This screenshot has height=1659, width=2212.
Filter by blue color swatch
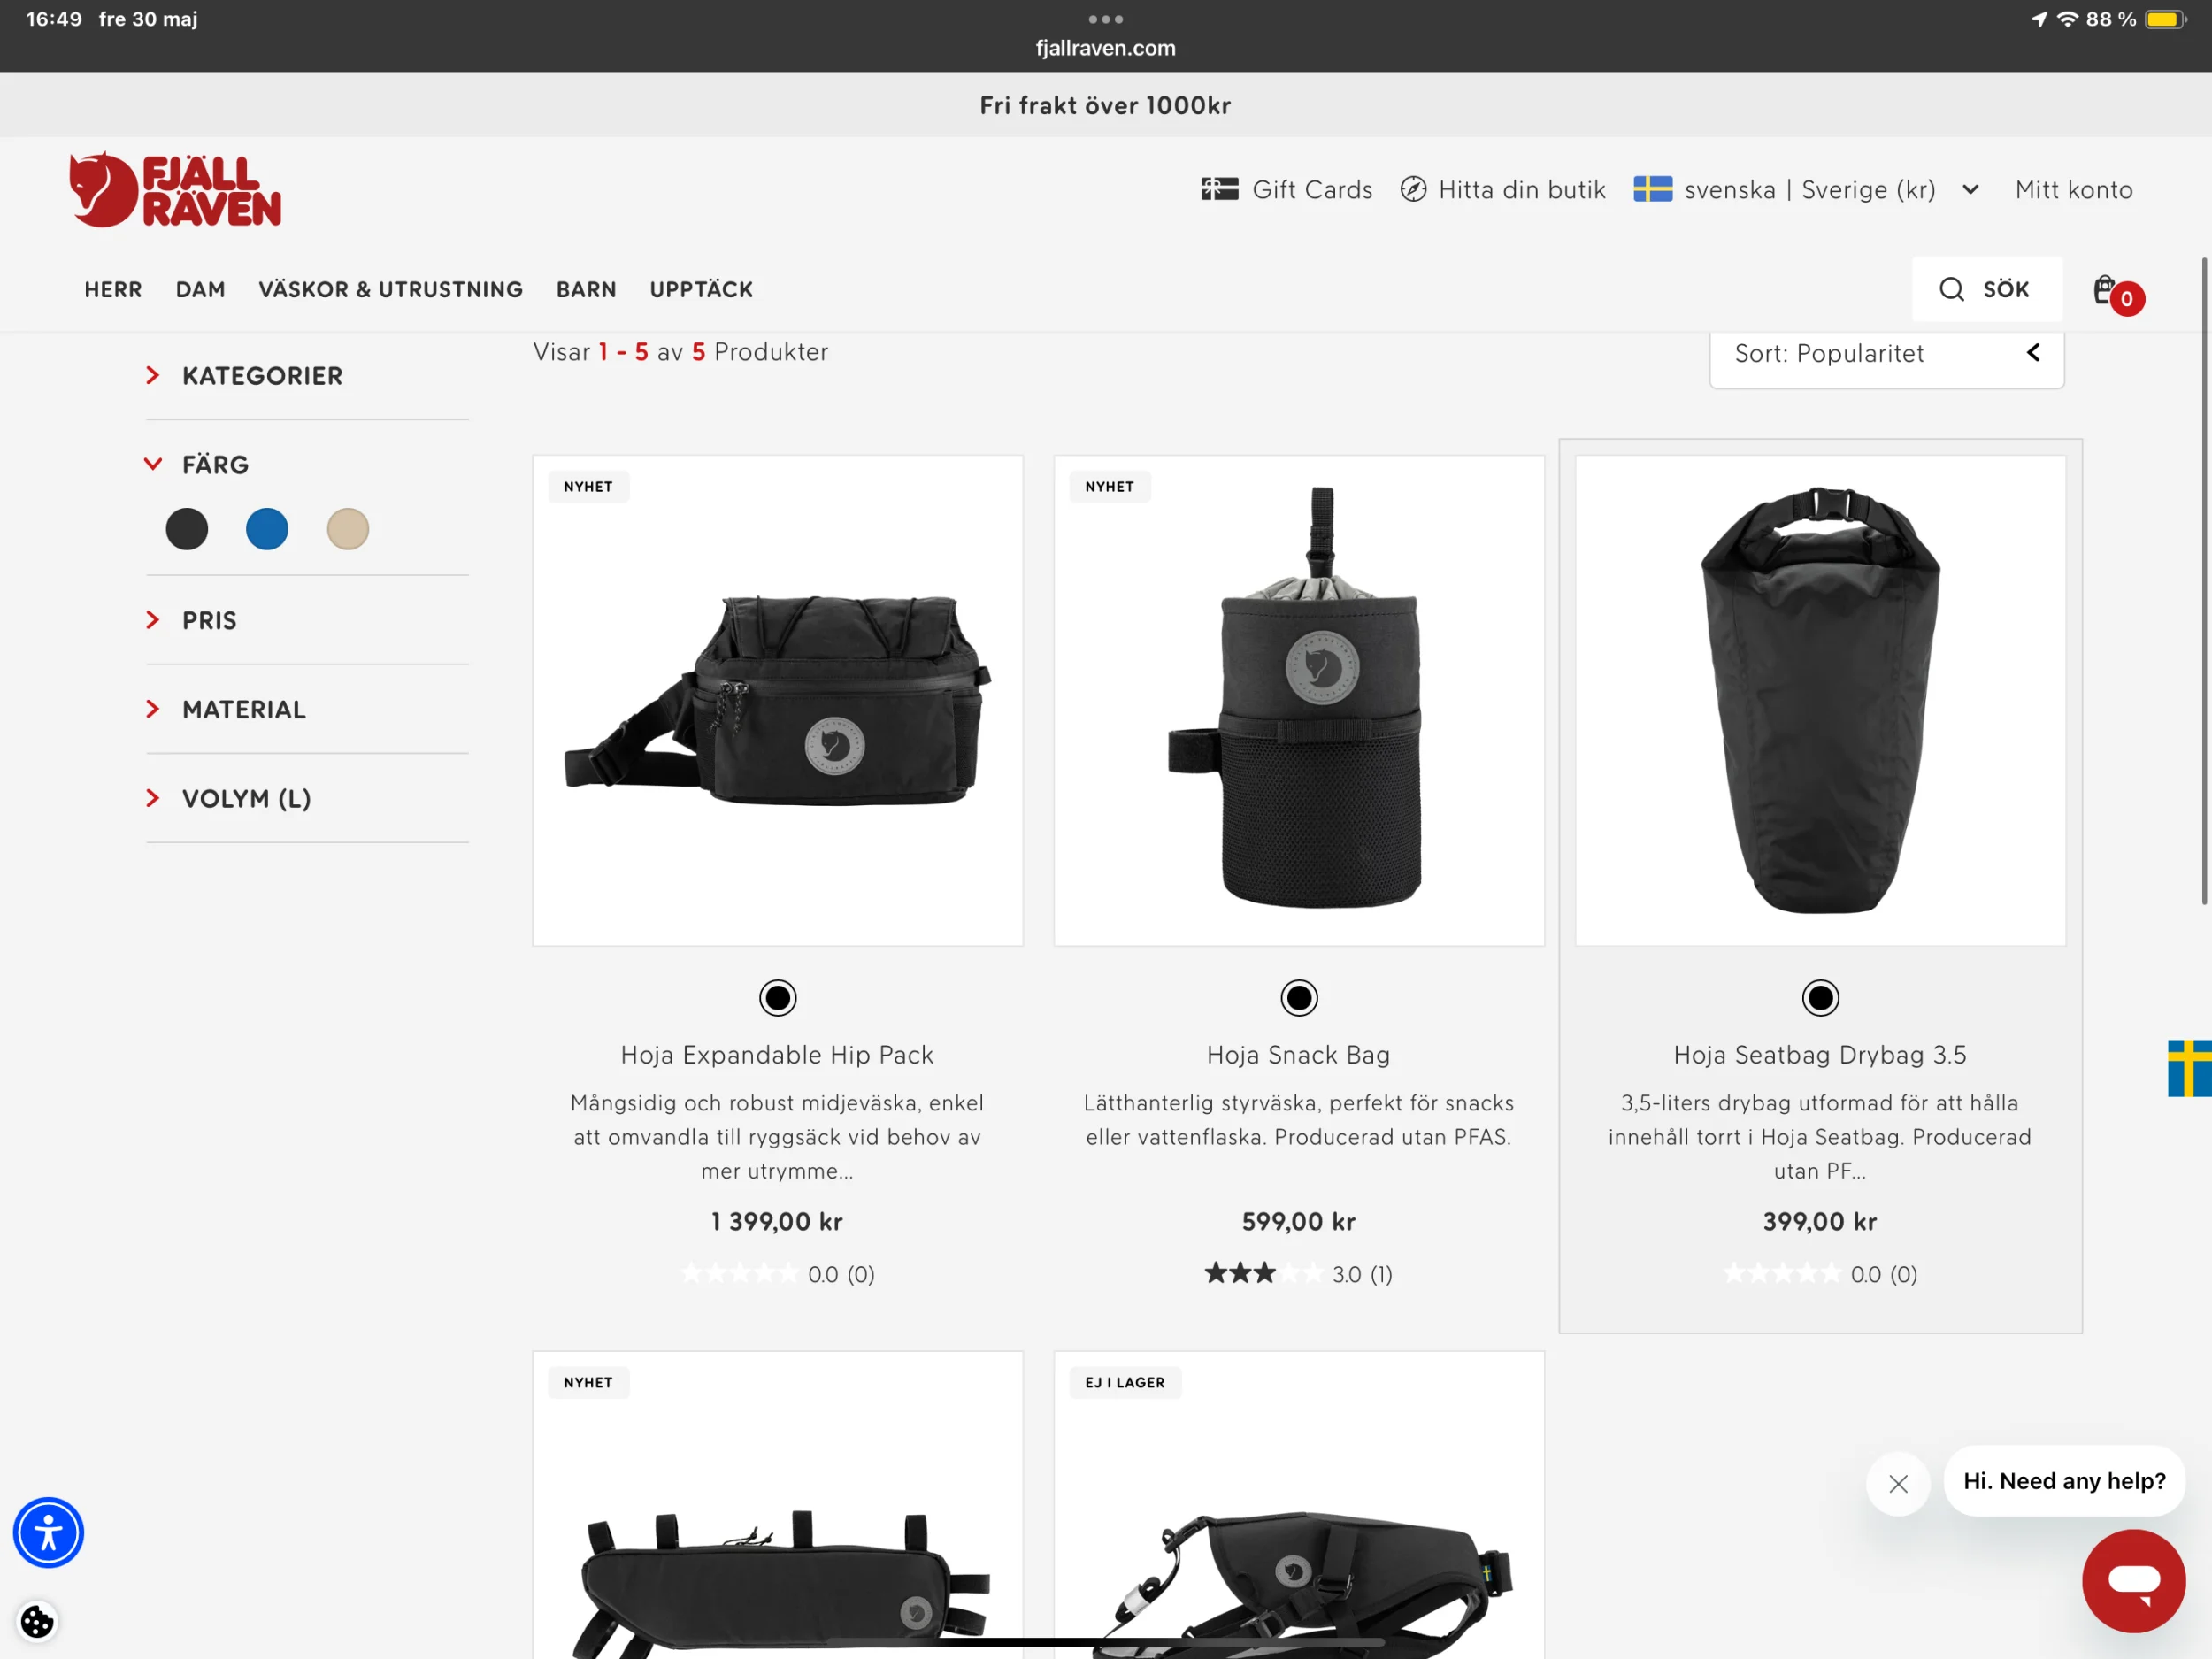267,529
